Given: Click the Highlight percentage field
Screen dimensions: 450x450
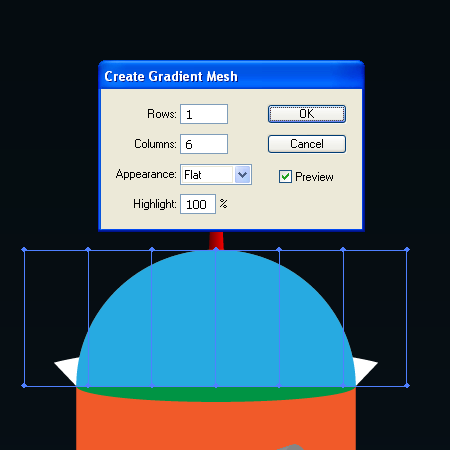Looking at the screenshot, I should pos(198,204).
